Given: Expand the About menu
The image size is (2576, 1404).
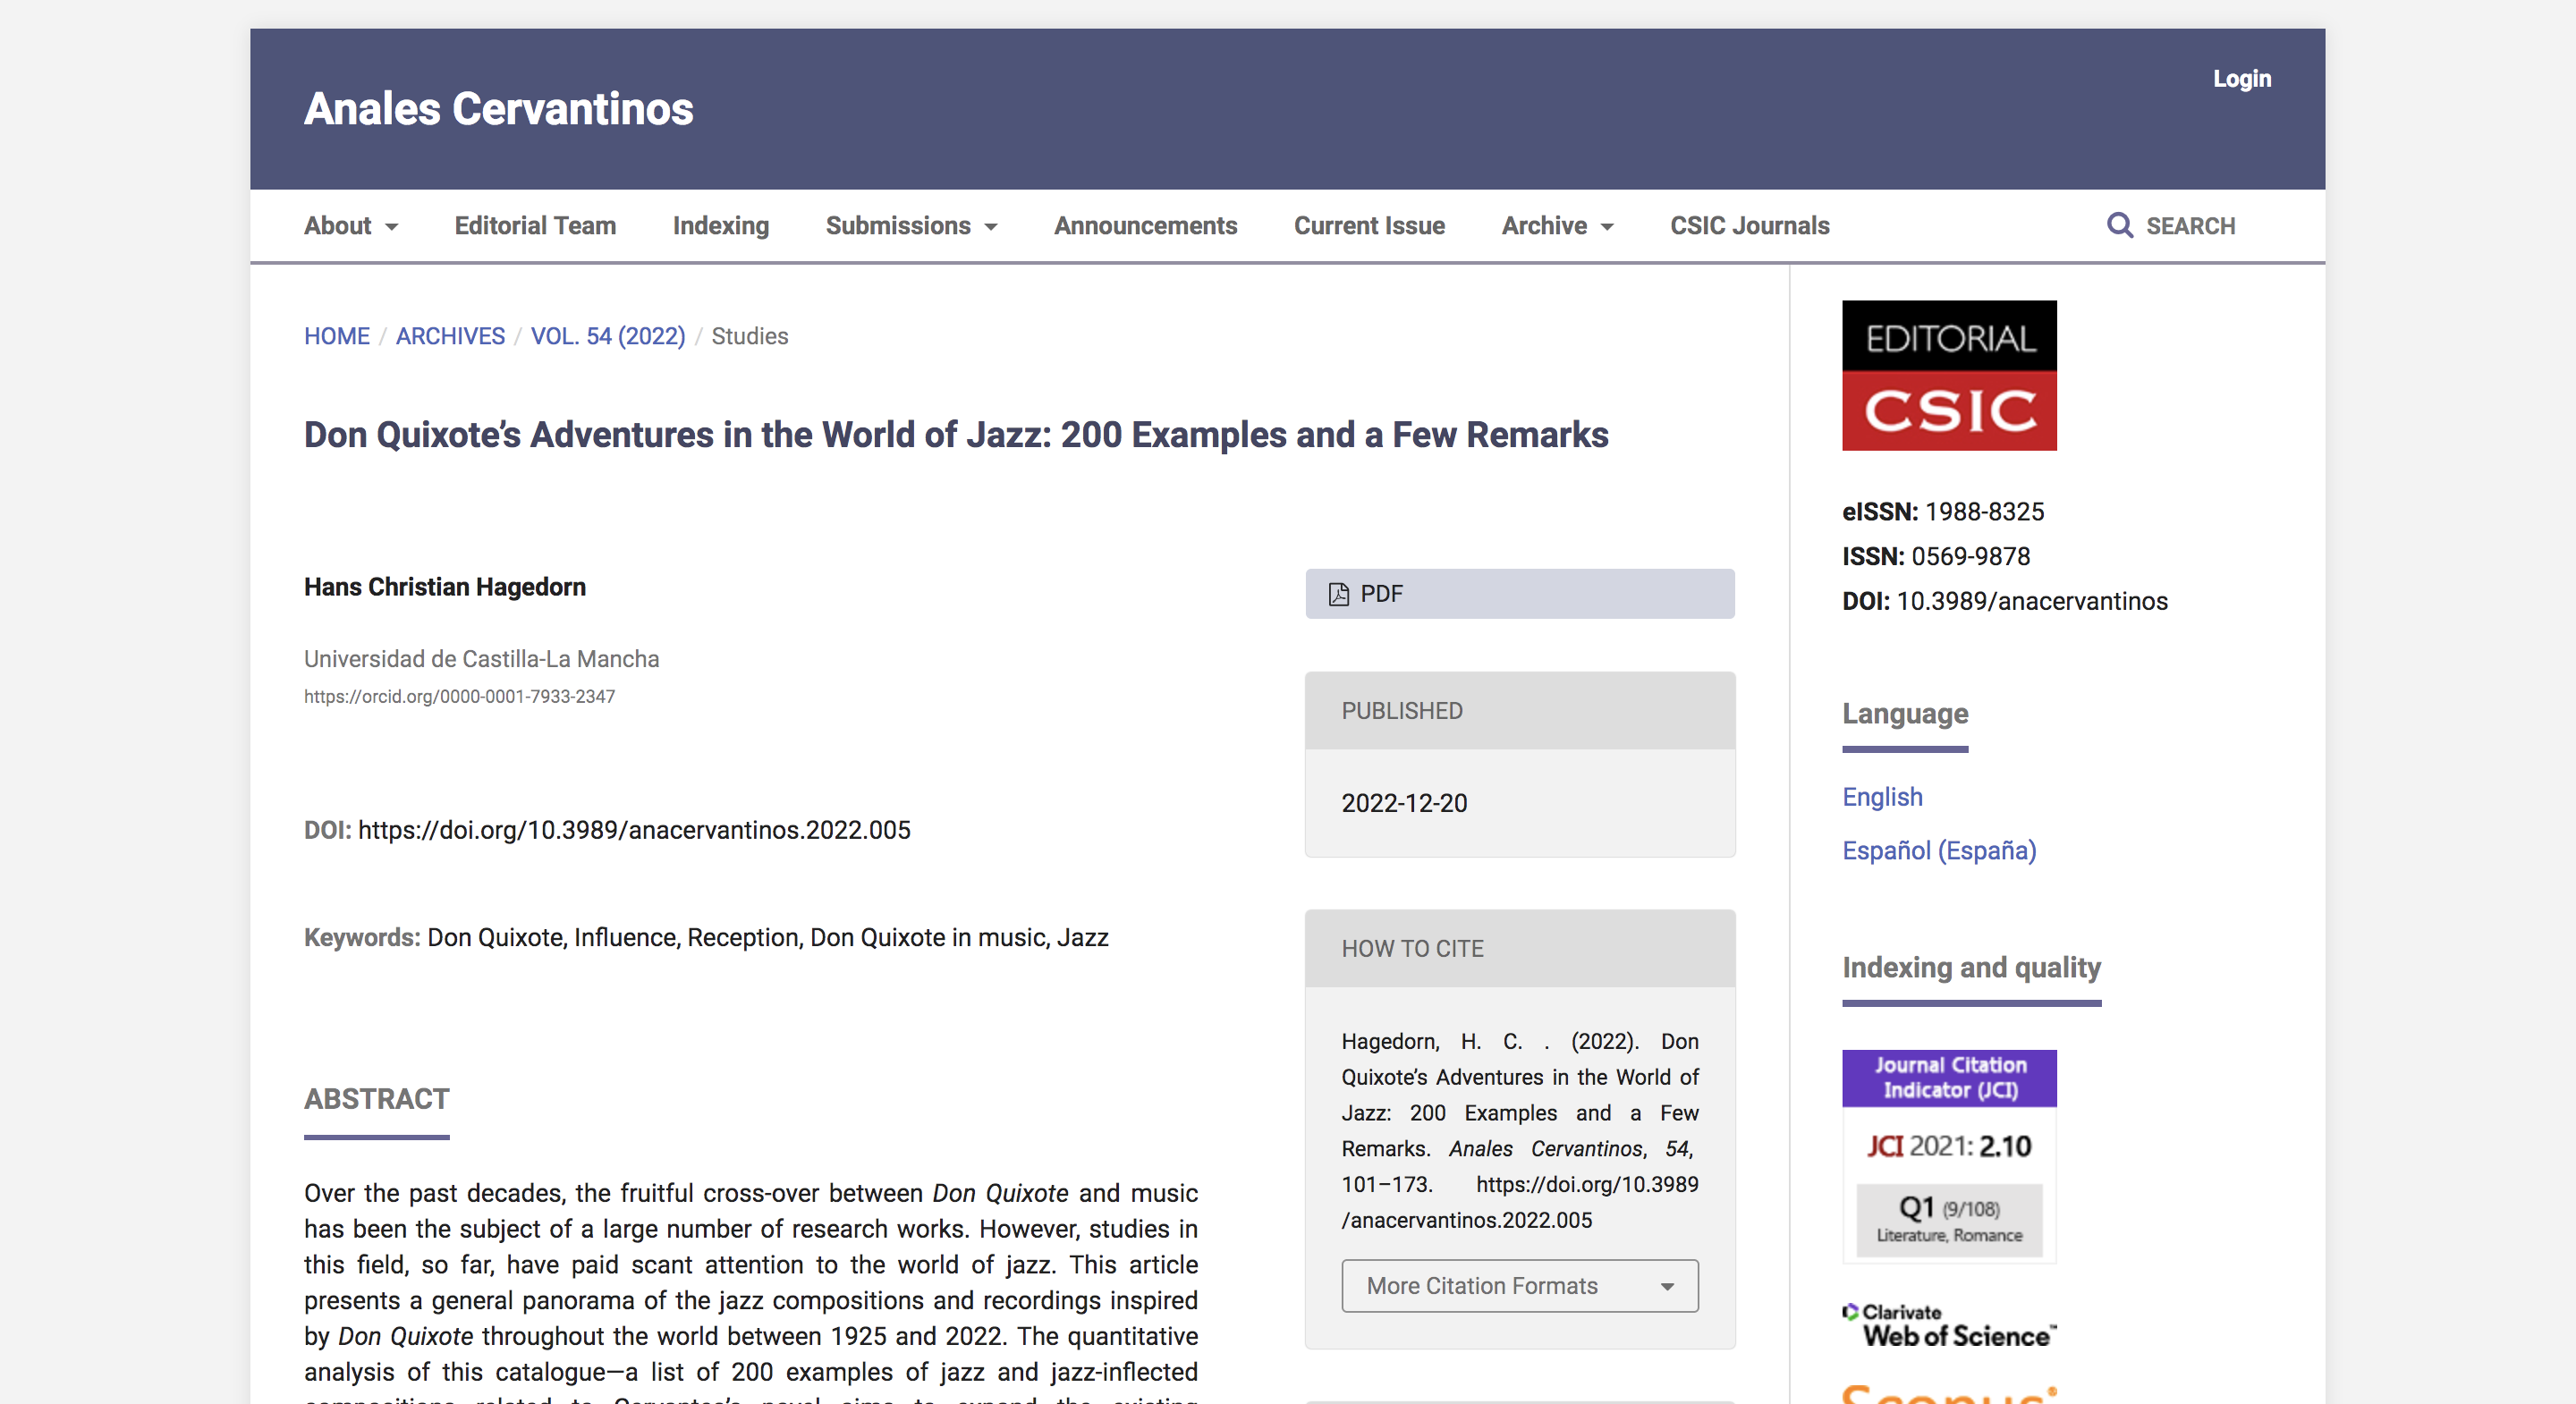Looking at the screenshot, I should click(x=350, y=226).
